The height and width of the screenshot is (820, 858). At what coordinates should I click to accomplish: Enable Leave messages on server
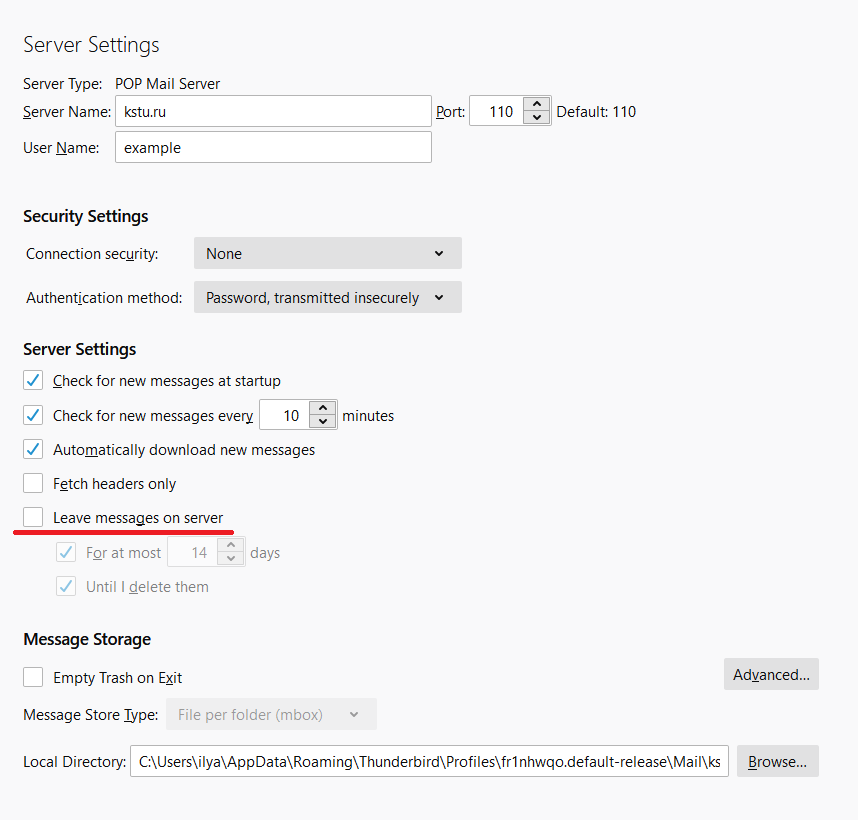34,518
